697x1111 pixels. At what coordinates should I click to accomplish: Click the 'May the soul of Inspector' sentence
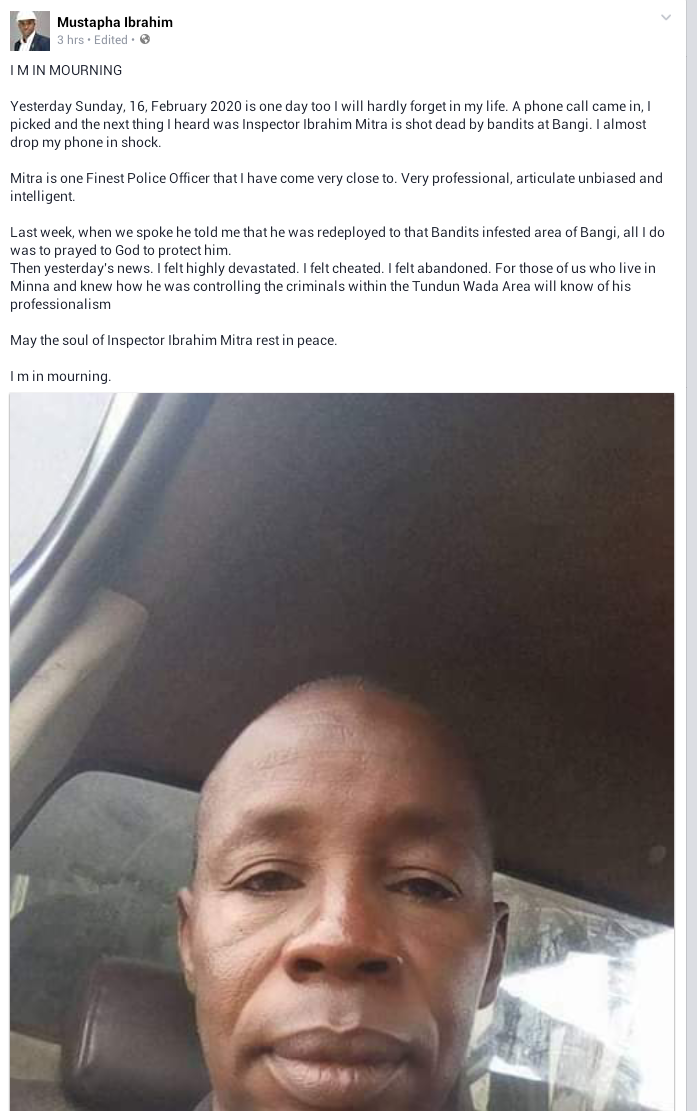(174, 340)
